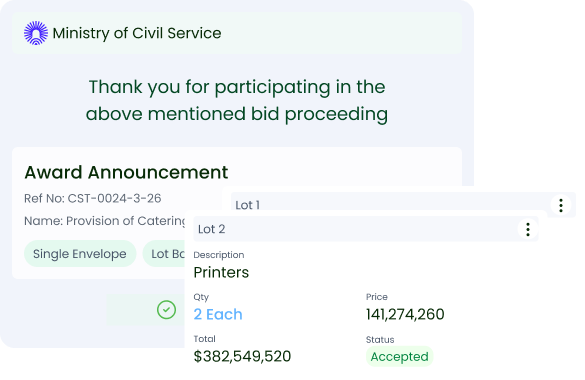The height and width of the screenshot is (380, 585).
Task: Click the Description label in Lot 2
Action: click(219, 255)
